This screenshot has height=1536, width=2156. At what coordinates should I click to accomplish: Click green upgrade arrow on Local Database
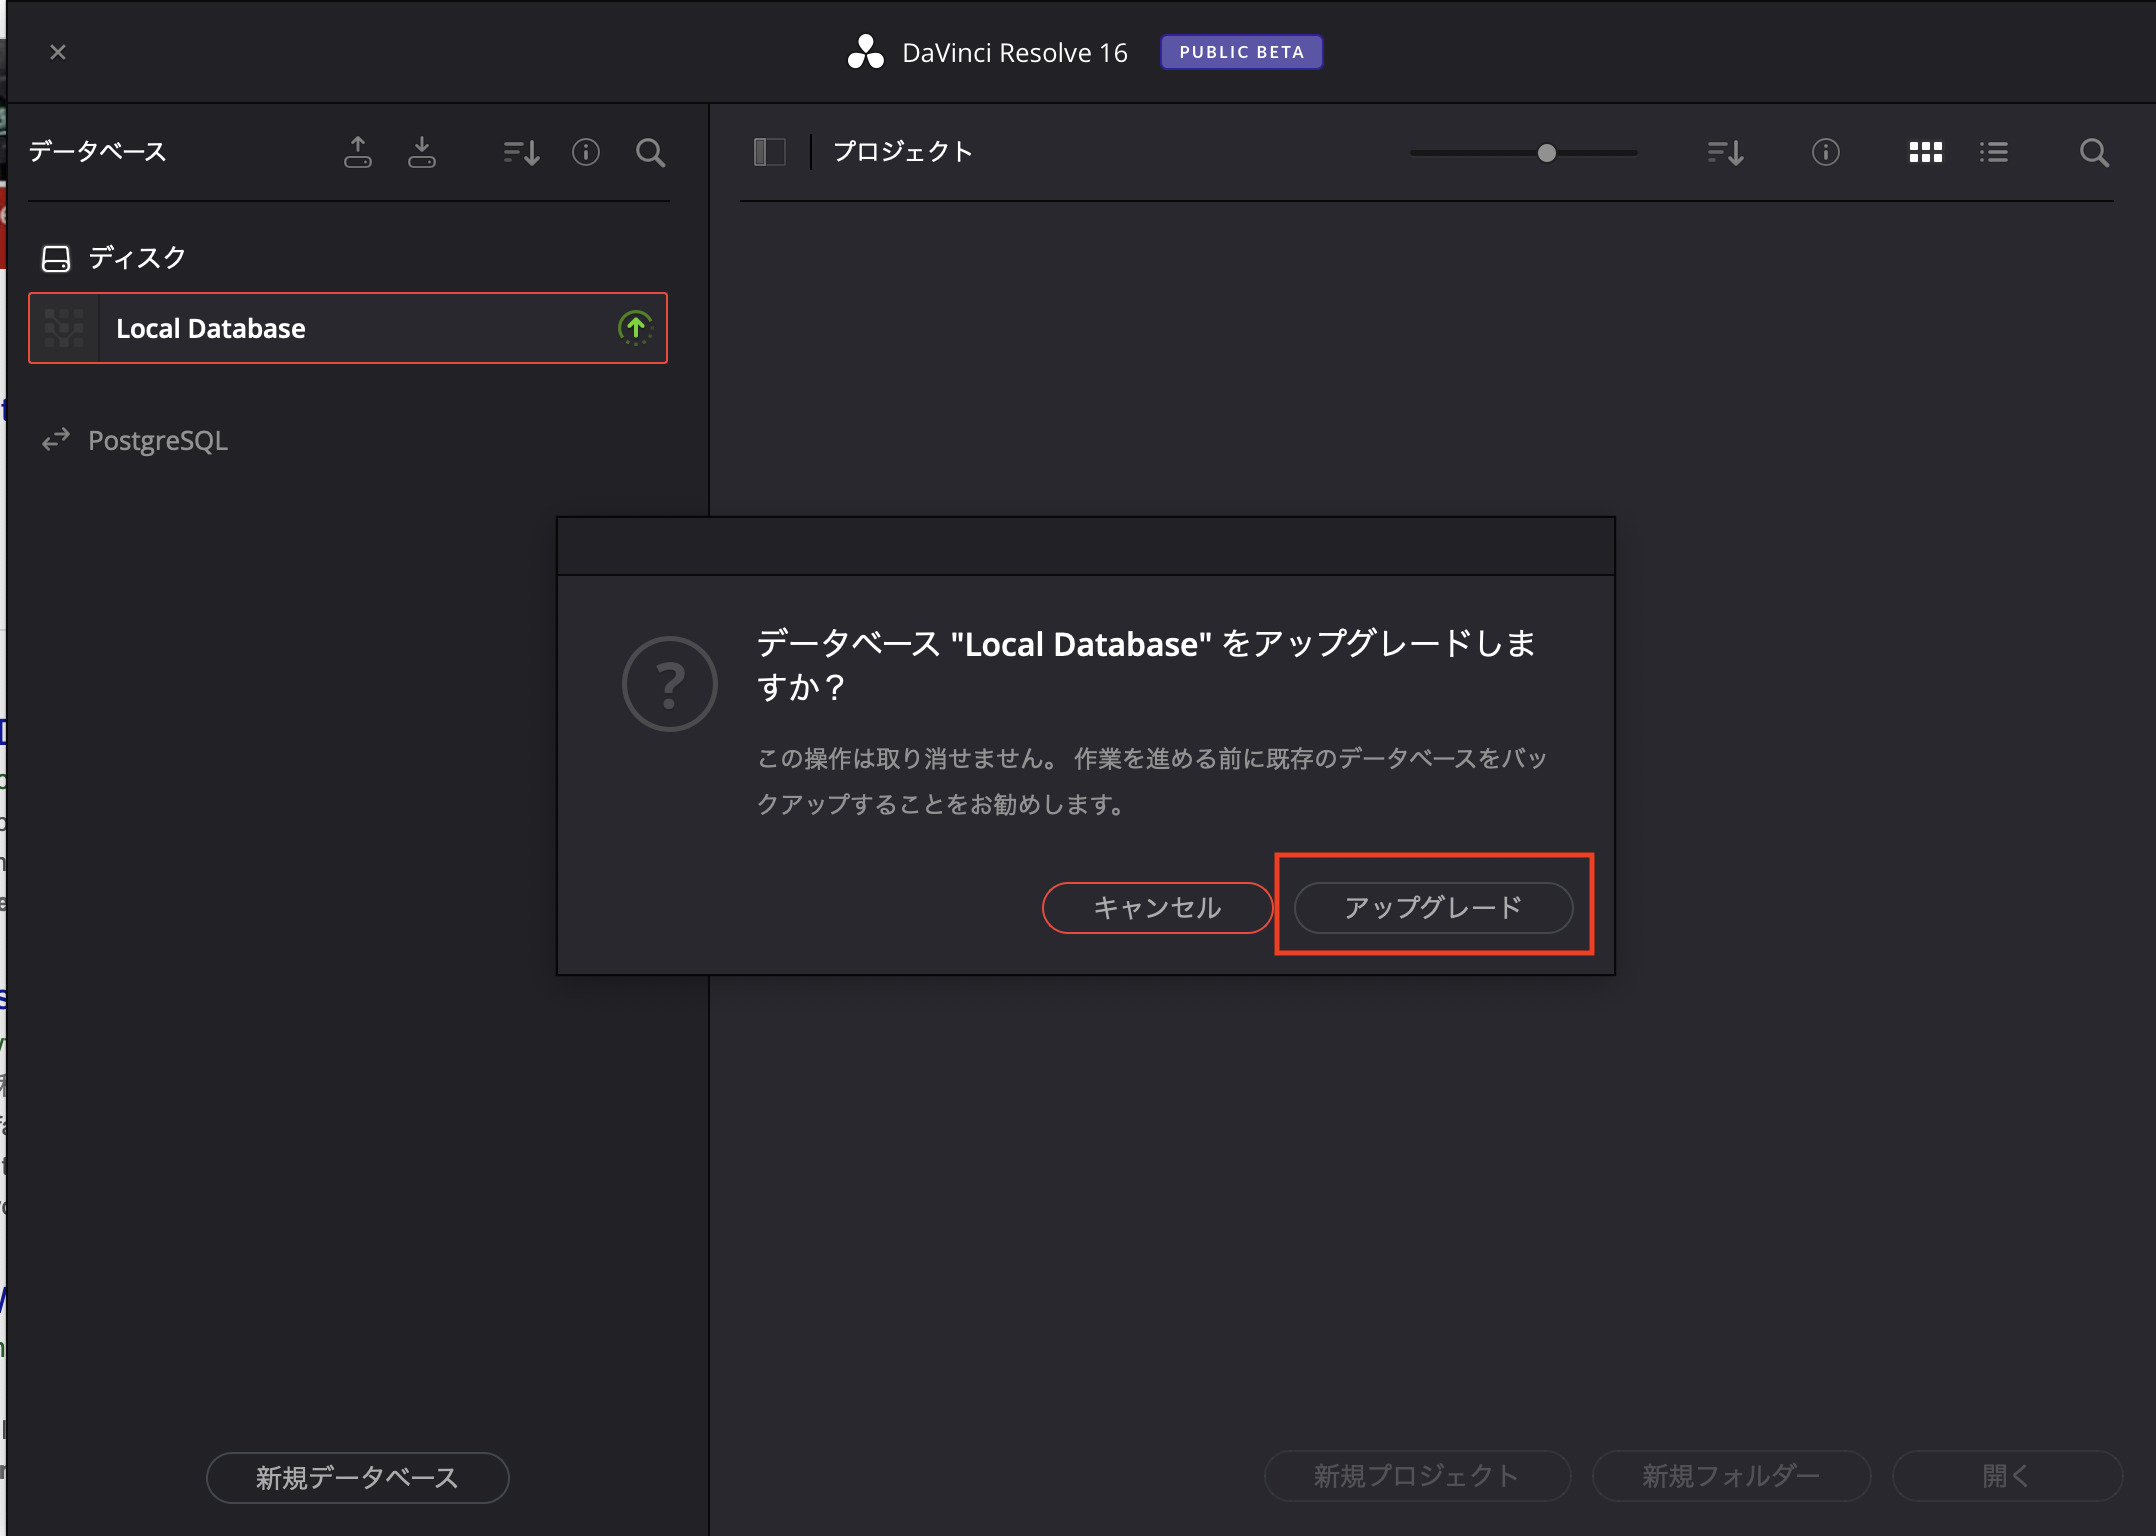(x=635, y=327)
